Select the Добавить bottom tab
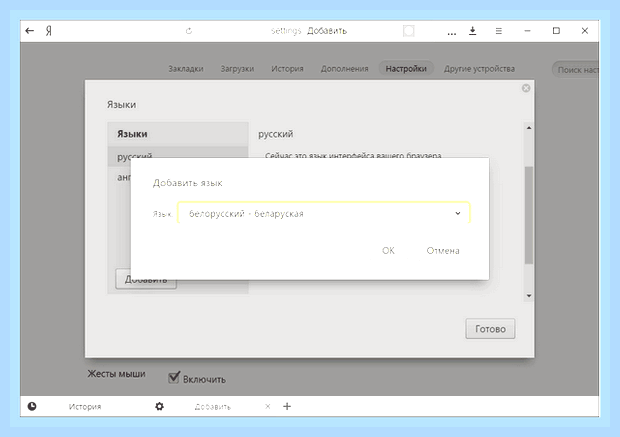 pos(213,407)
